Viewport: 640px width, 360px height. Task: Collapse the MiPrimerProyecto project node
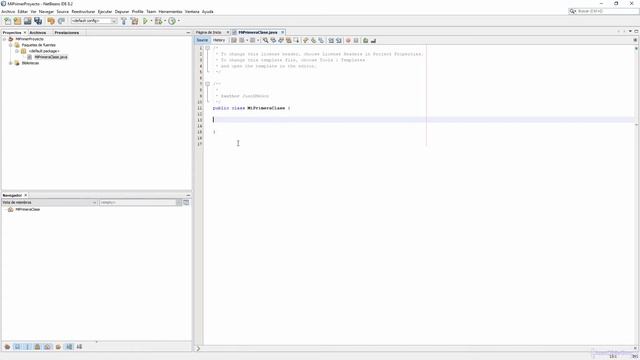tap(4, 39)
